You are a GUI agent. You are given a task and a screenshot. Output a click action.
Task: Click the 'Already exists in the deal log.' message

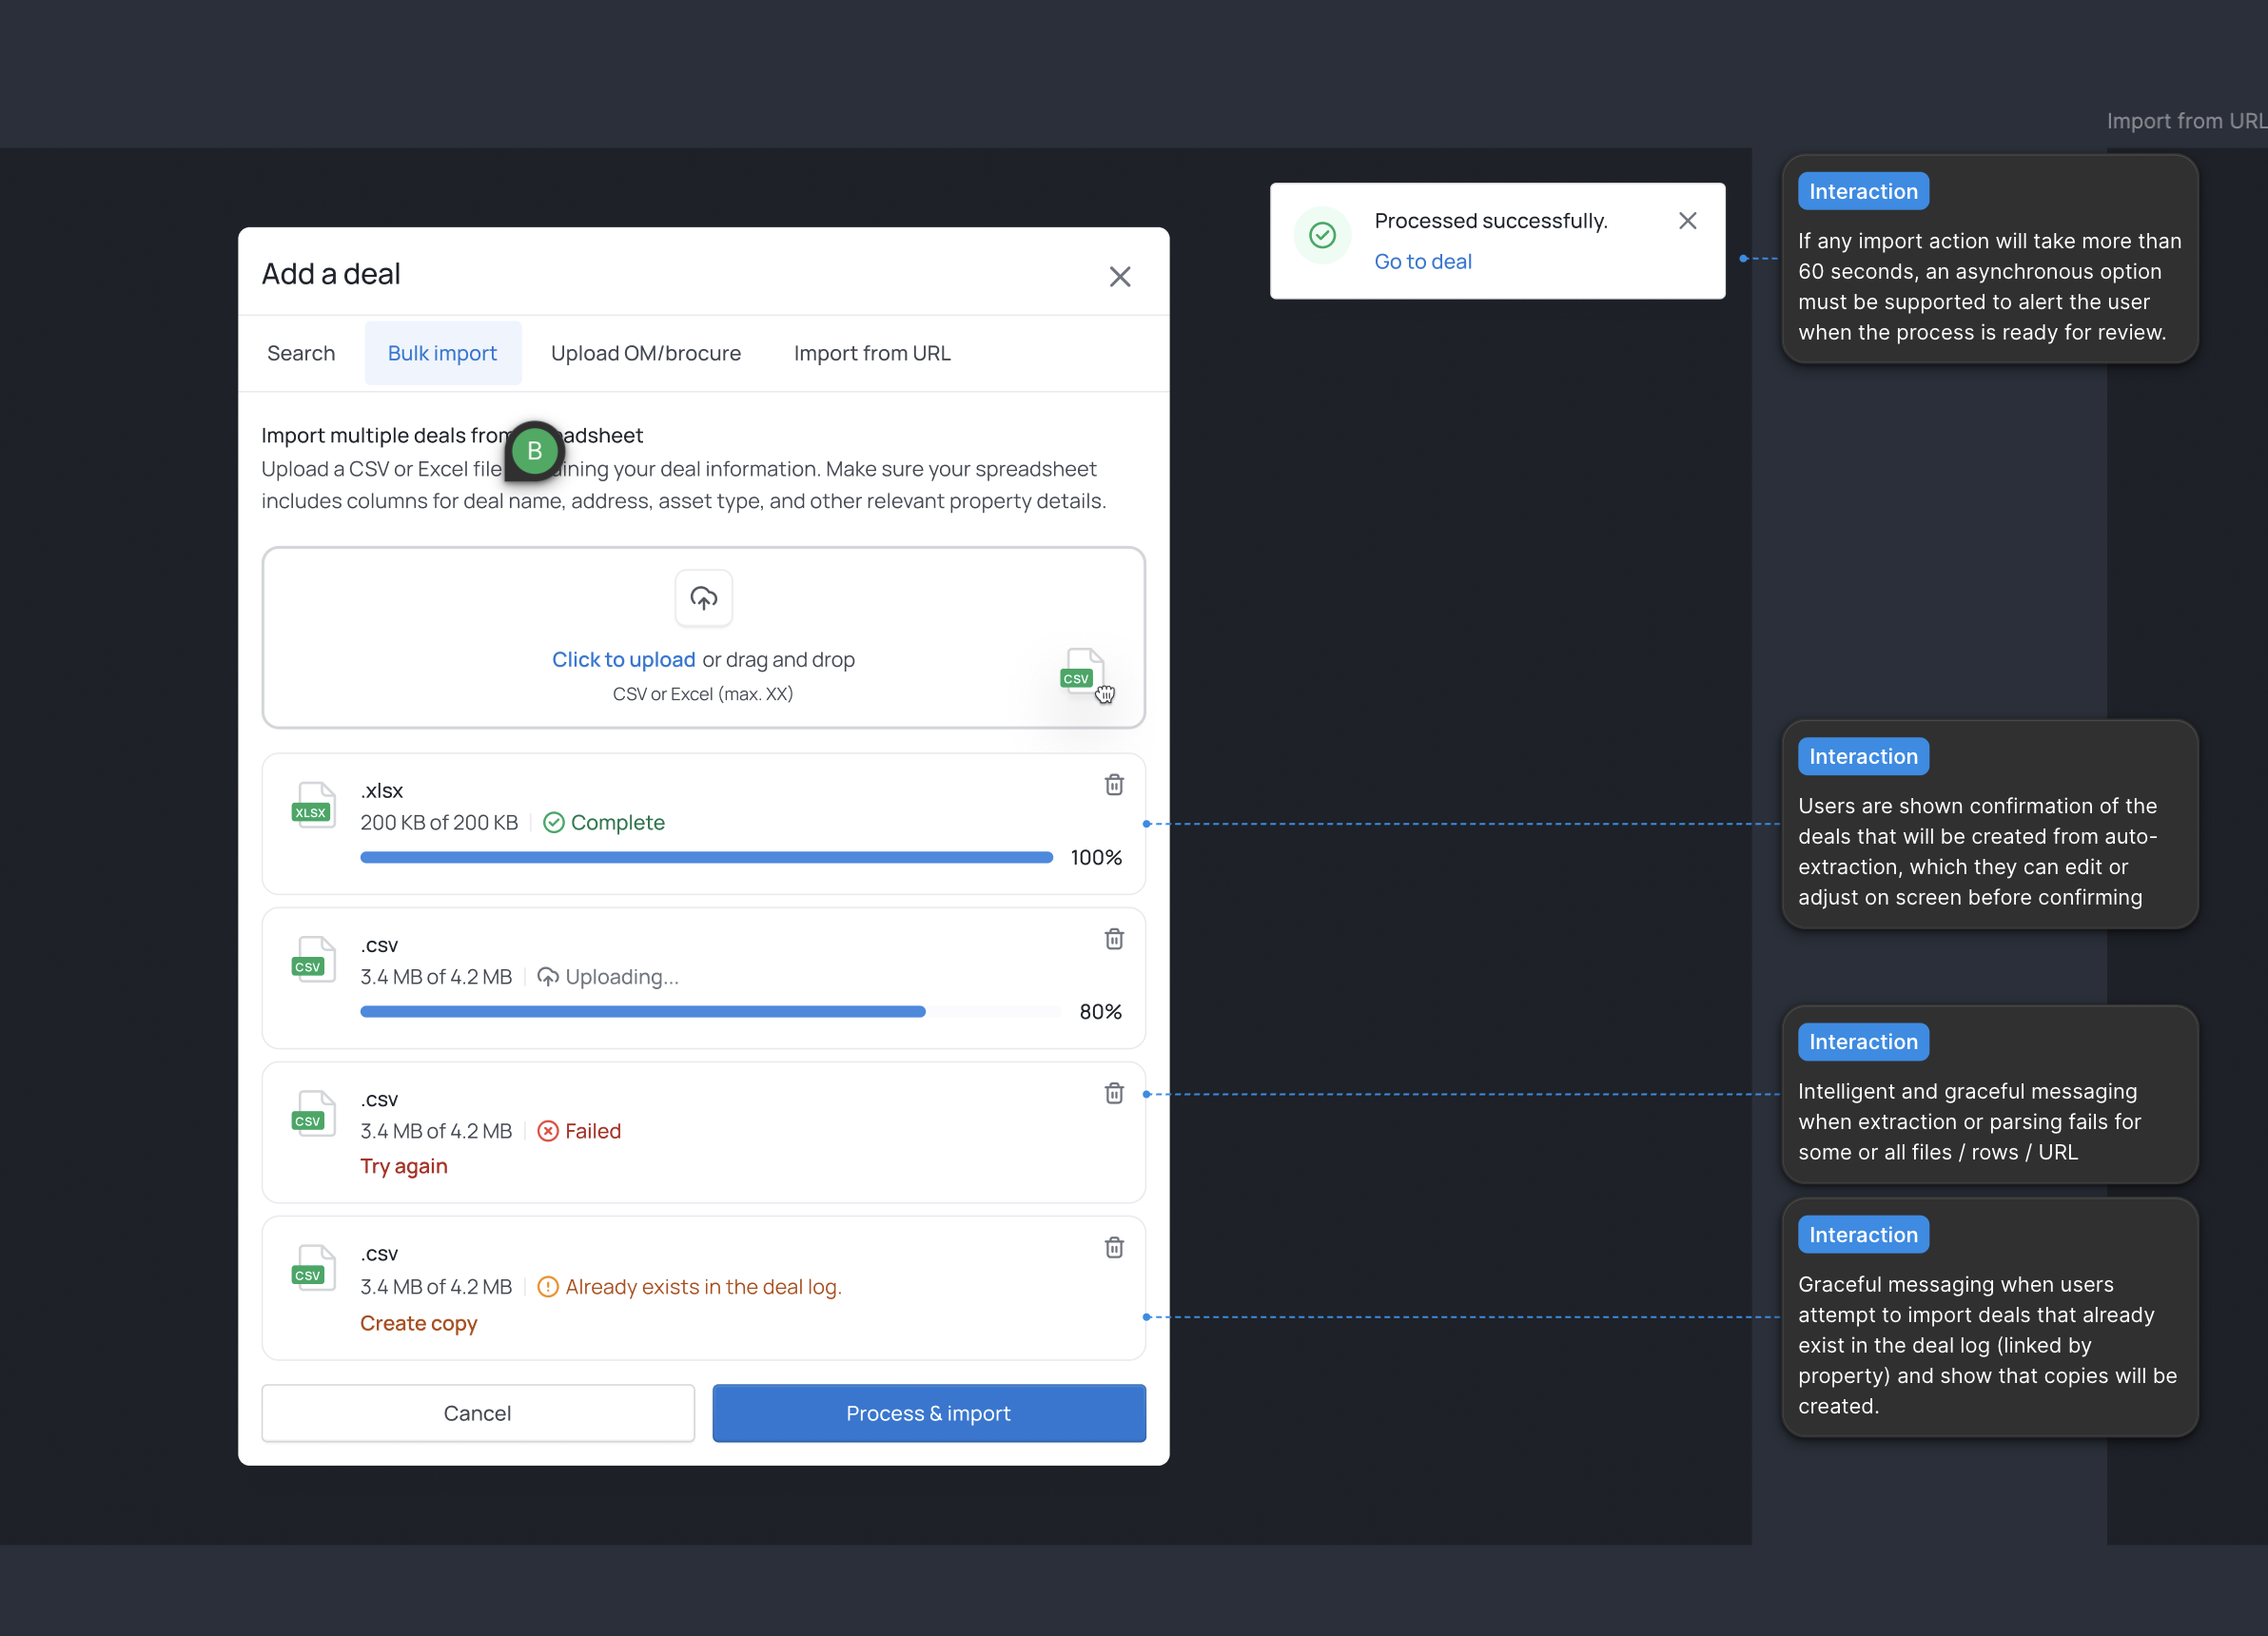coord(703,1286)
